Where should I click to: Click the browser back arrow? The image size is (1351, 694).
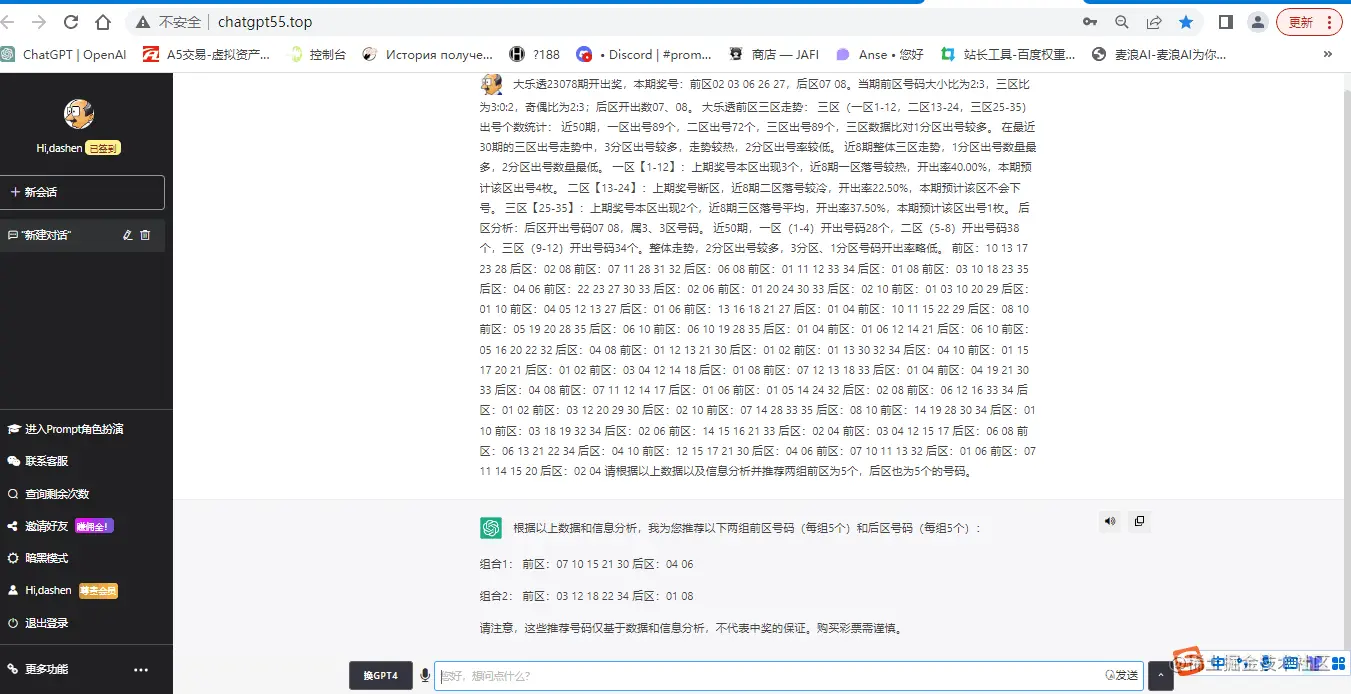click(9, 22)
